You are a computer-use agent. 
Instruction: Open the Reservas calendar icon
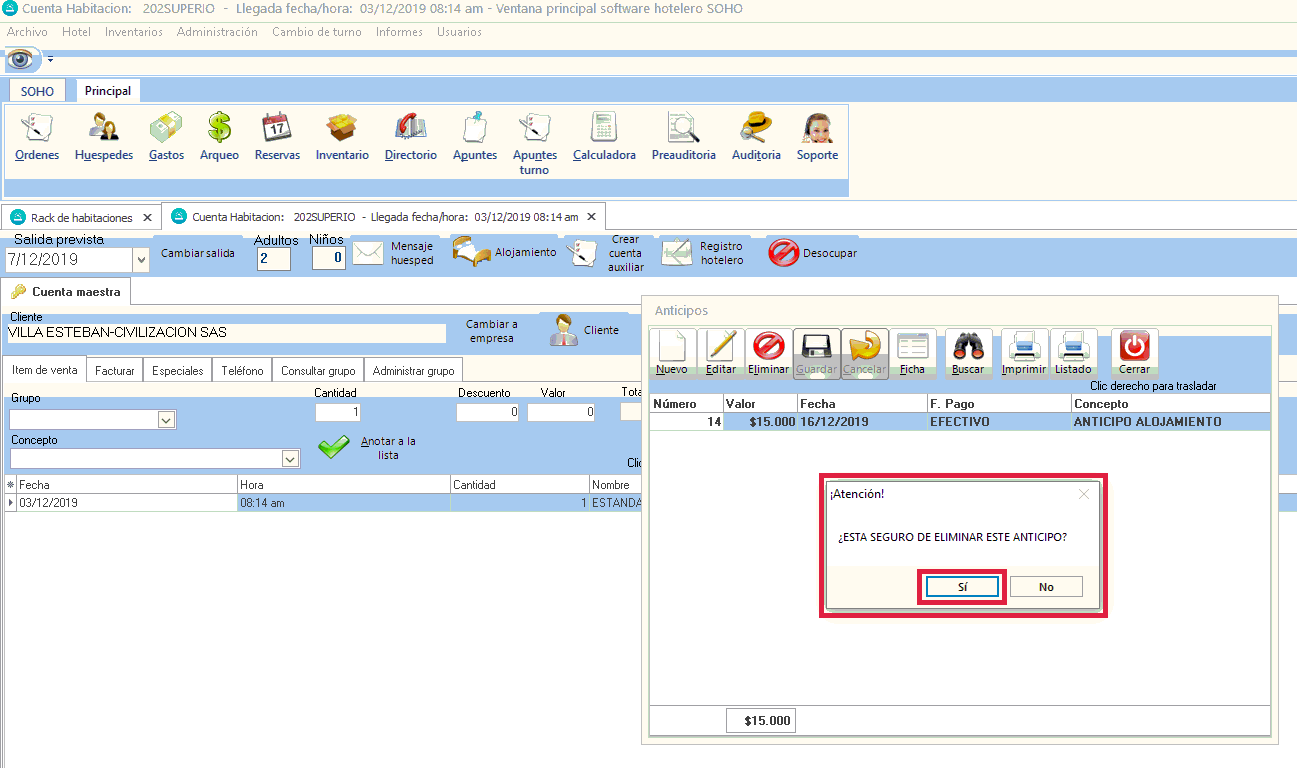click(x=277, y=128)
